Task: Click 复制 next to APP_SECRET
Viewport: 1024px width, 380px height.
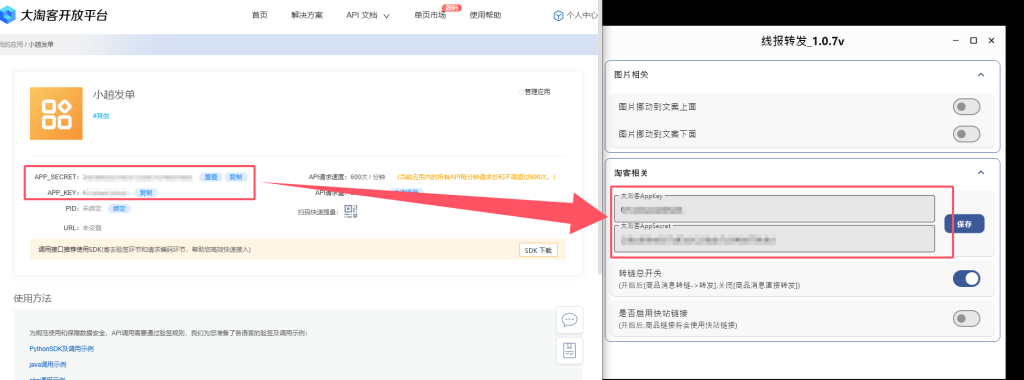Action: click(x=236, y=177)
